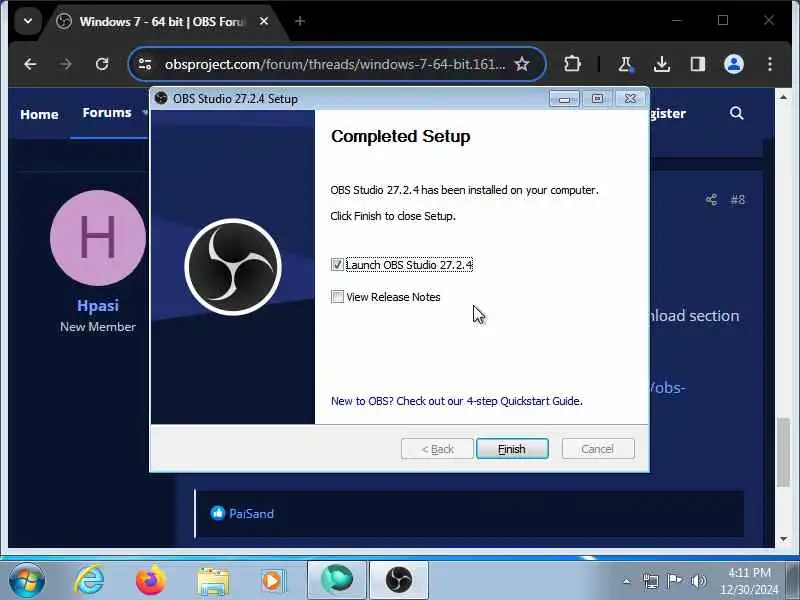Open the network tray icon

point(651,581)
